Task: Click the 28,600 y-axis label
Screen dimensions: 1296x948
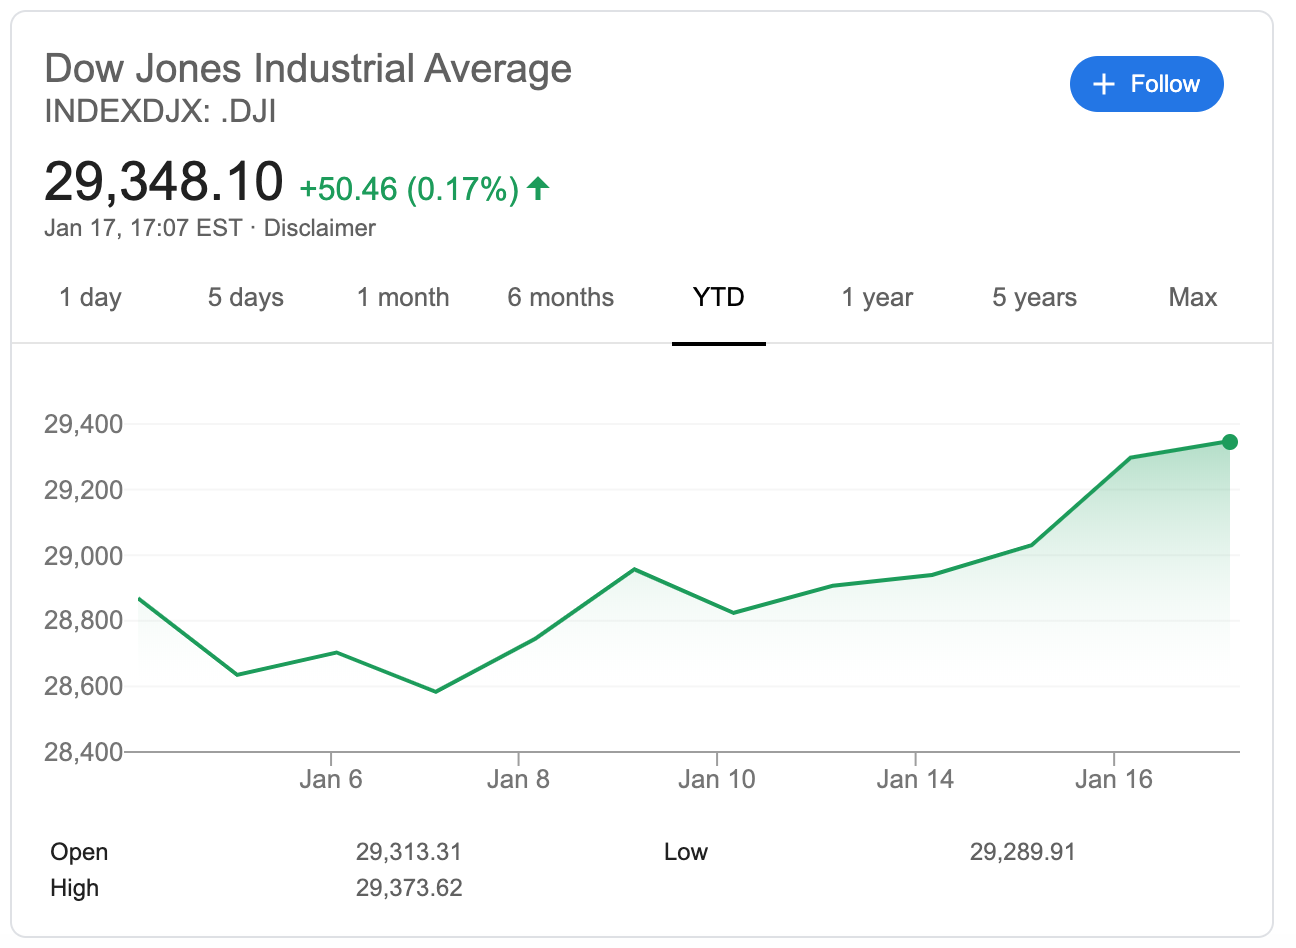Action: (84, 686)
